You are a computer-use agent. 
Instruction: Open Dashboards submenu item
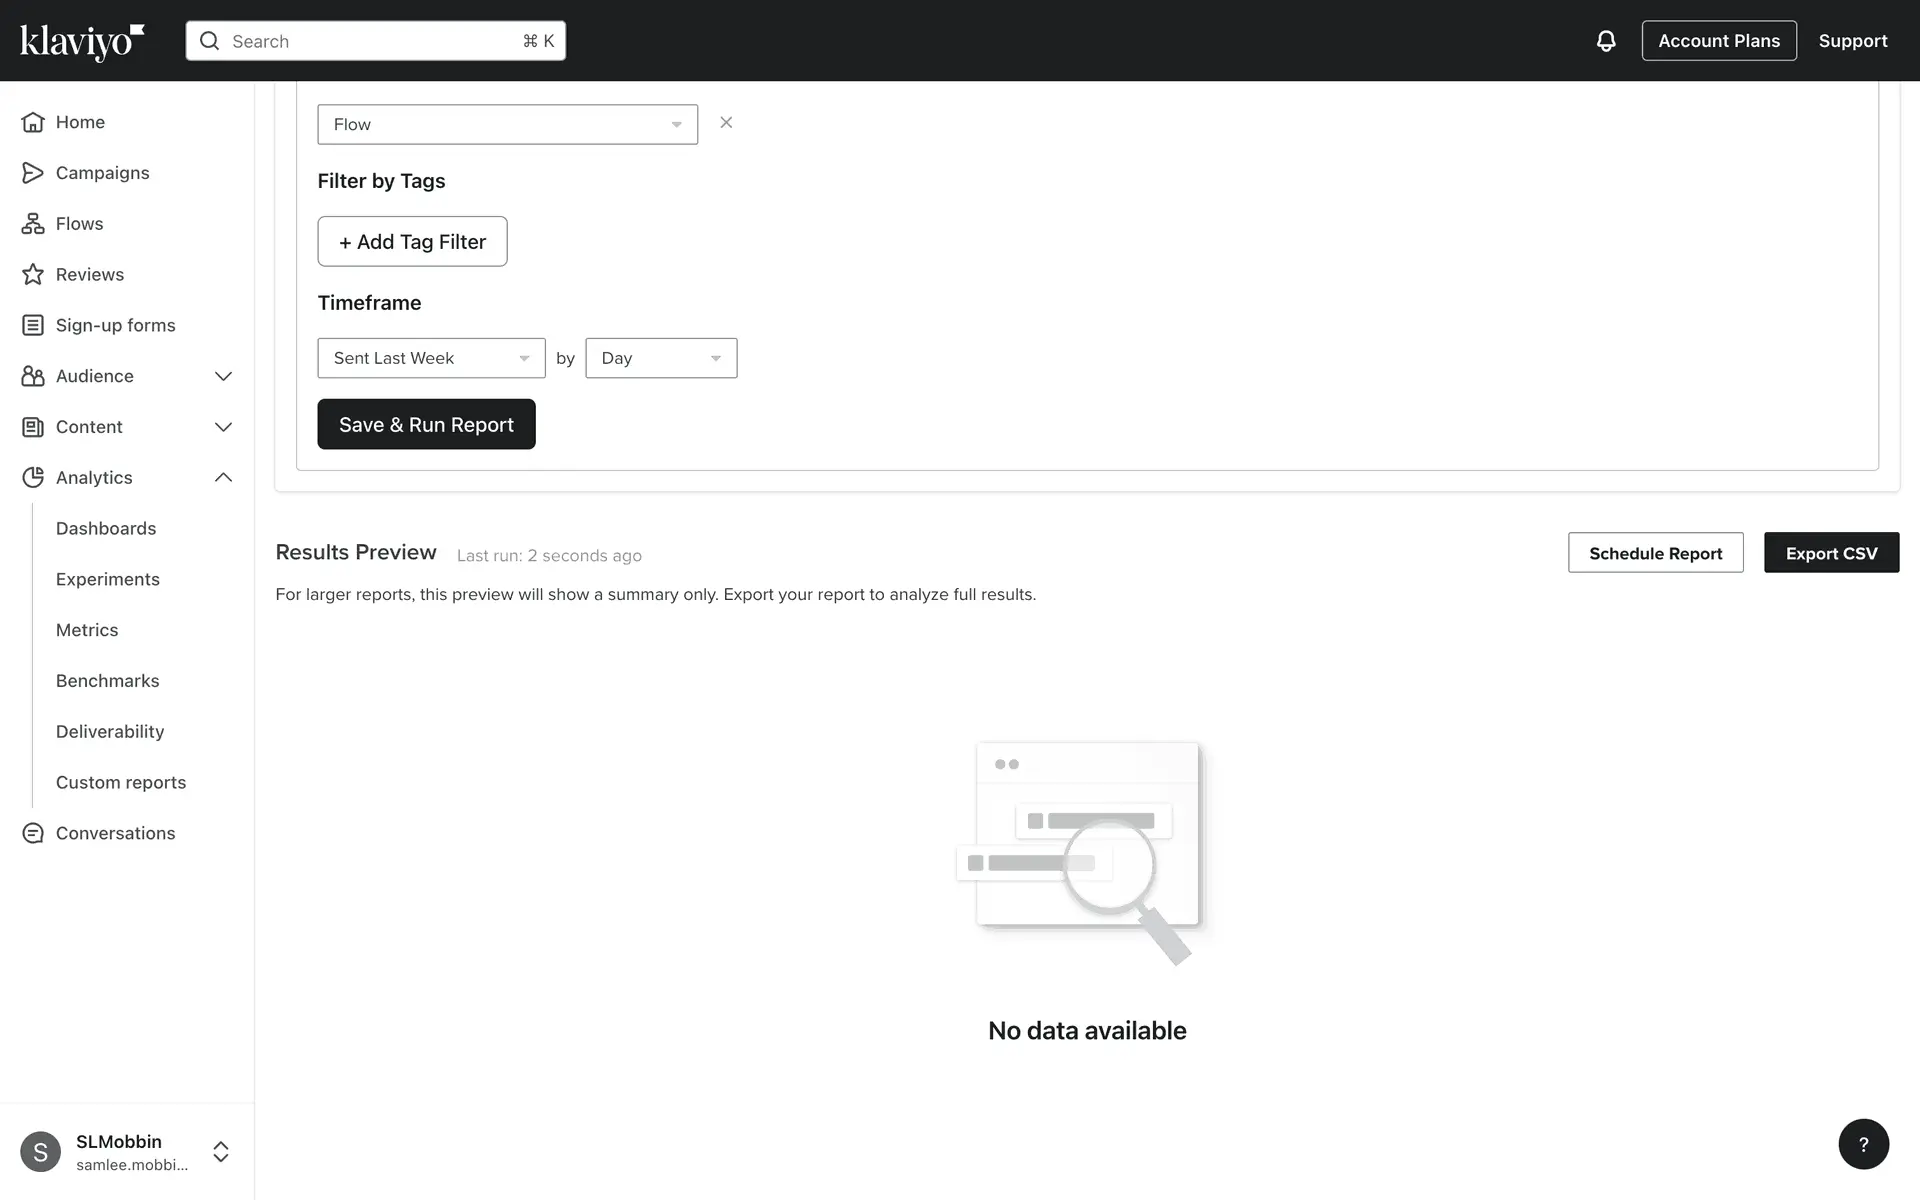(x=106, y=528)
